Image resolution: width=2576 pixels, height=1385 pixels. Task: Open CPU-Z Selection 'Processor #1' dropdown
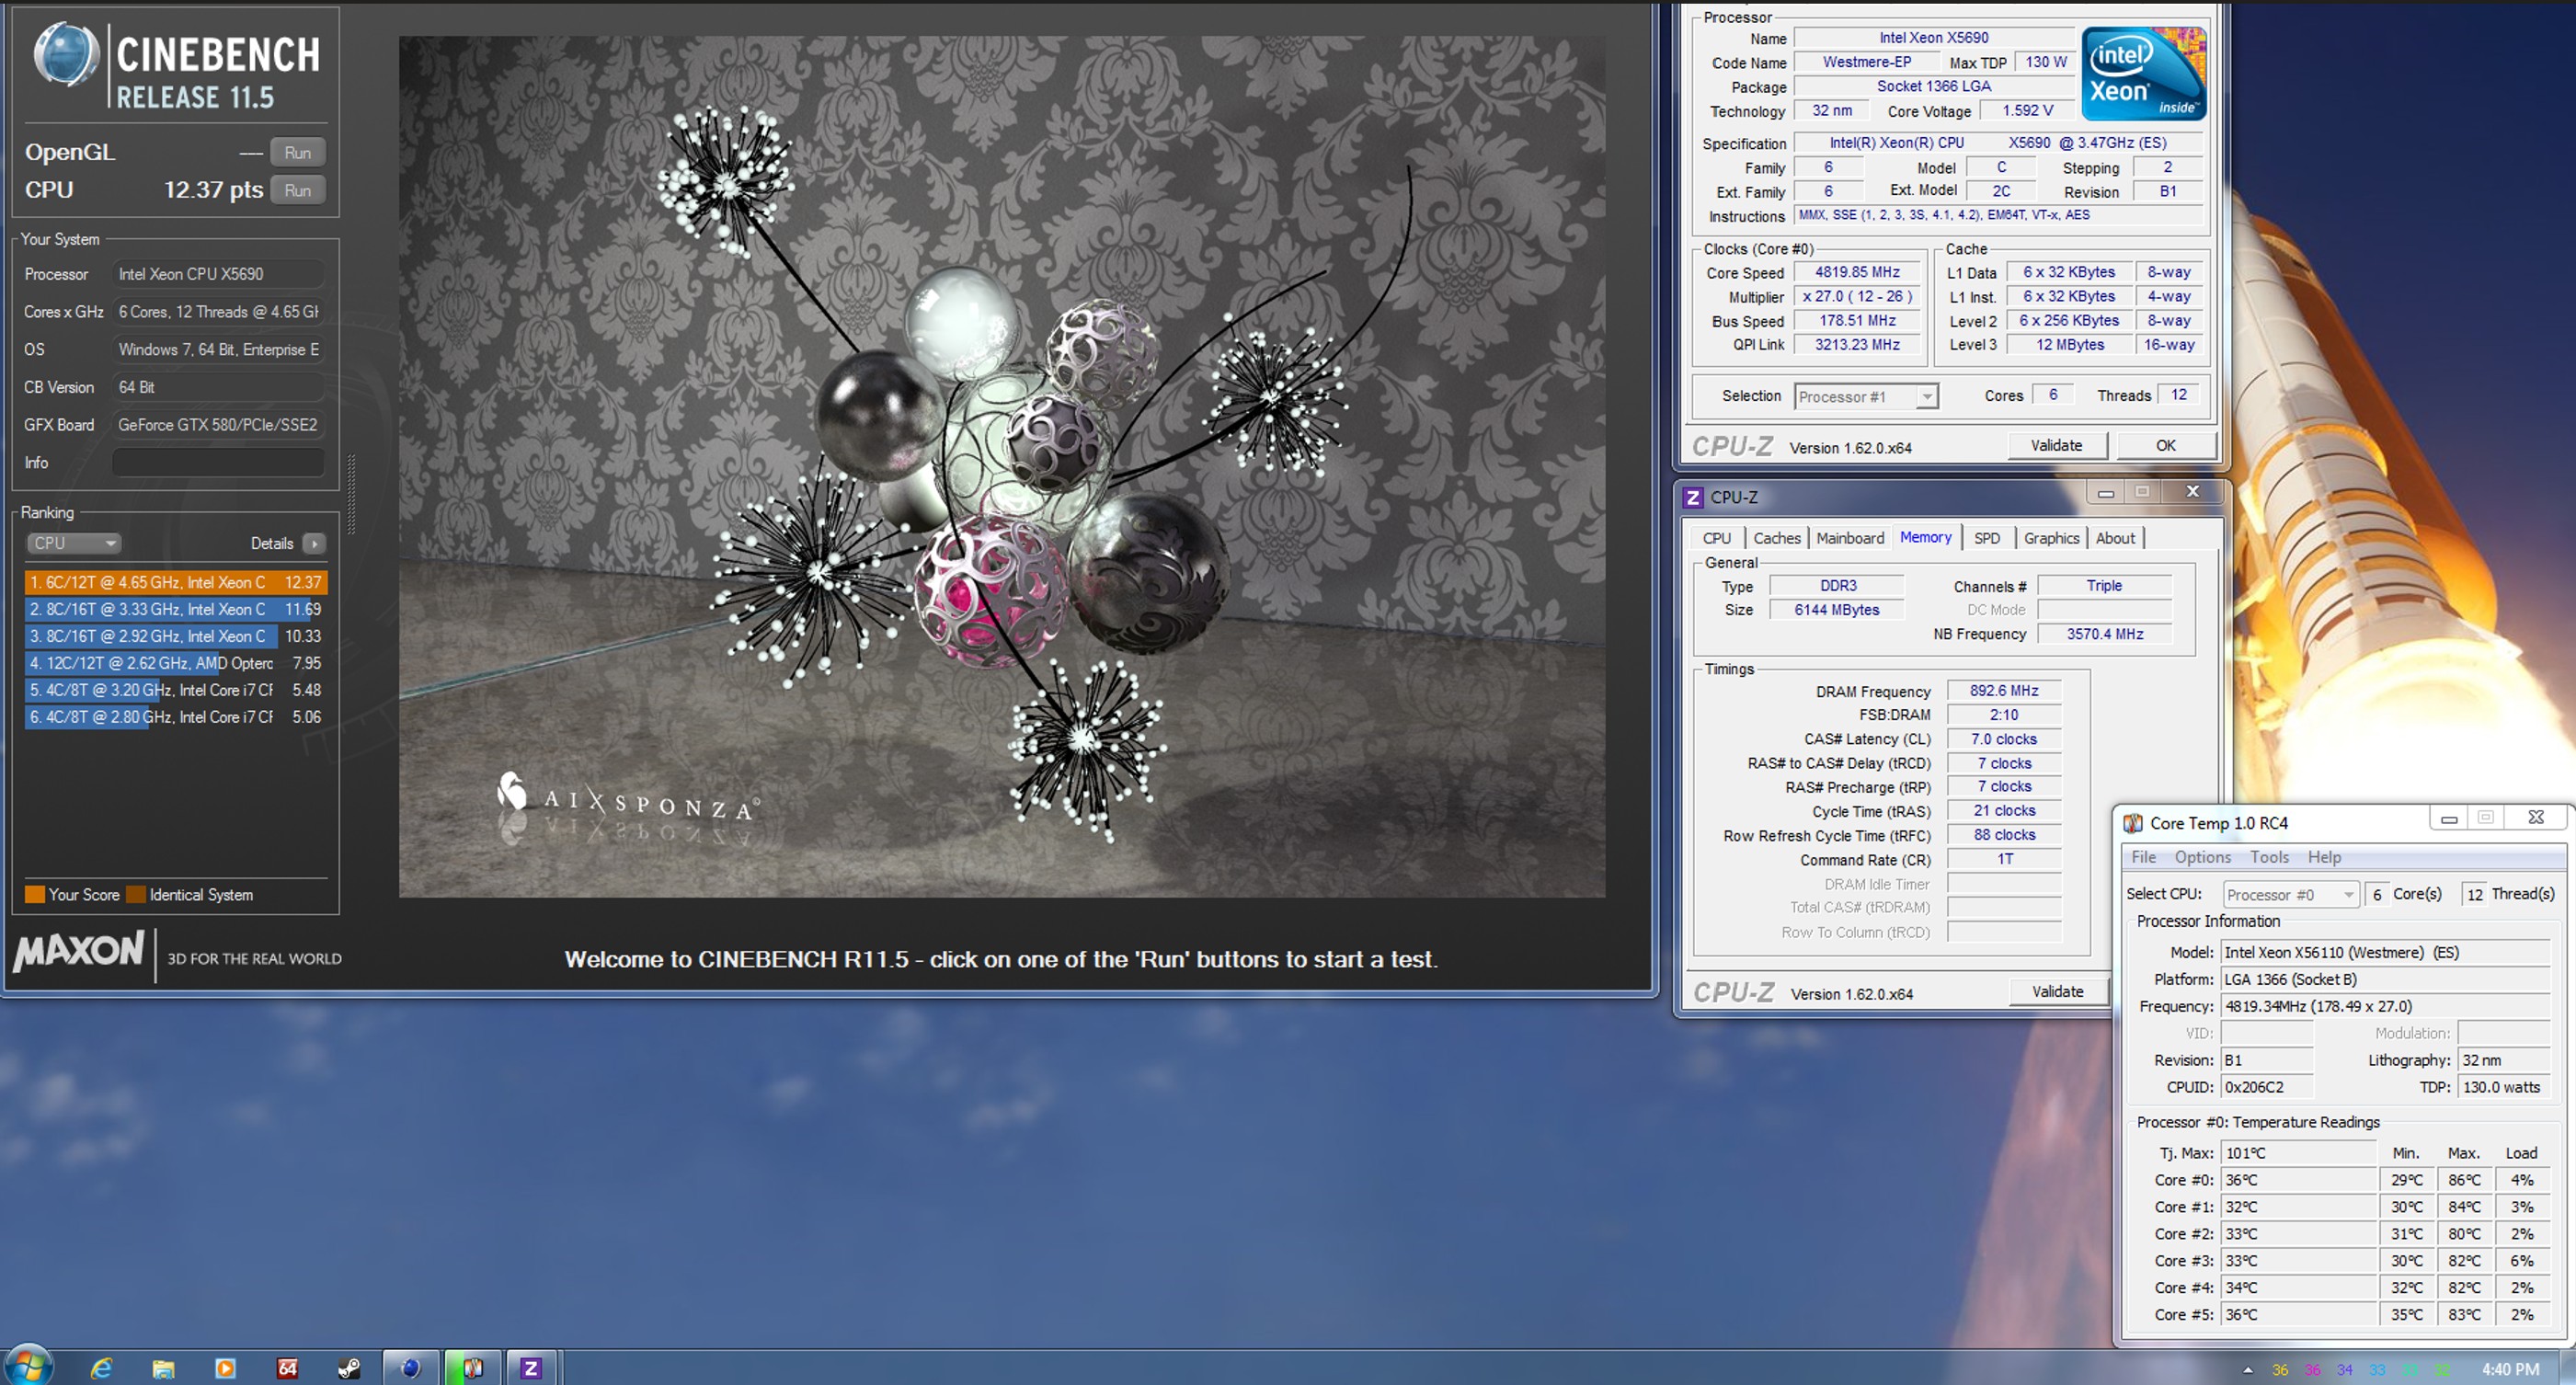click(1866, 397)
